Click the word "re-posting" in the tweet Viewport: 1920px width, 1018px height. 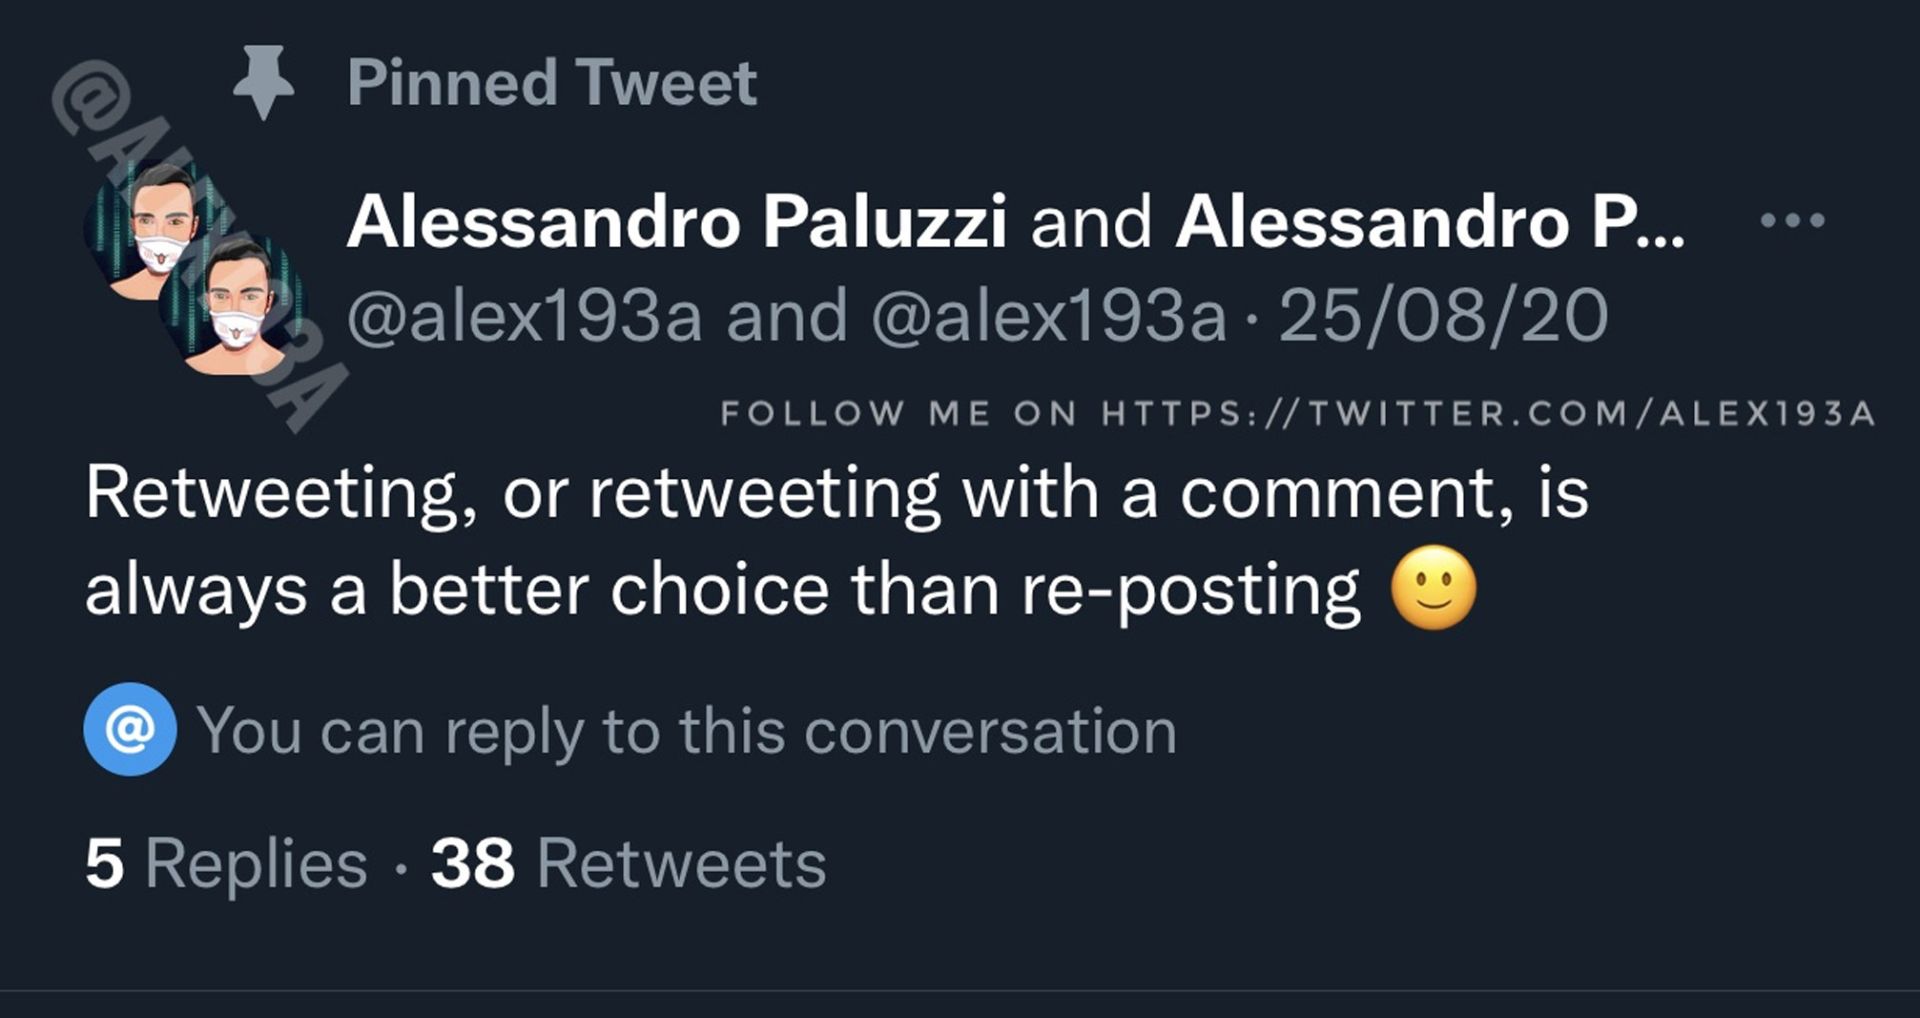click(x=1190, y=590)
